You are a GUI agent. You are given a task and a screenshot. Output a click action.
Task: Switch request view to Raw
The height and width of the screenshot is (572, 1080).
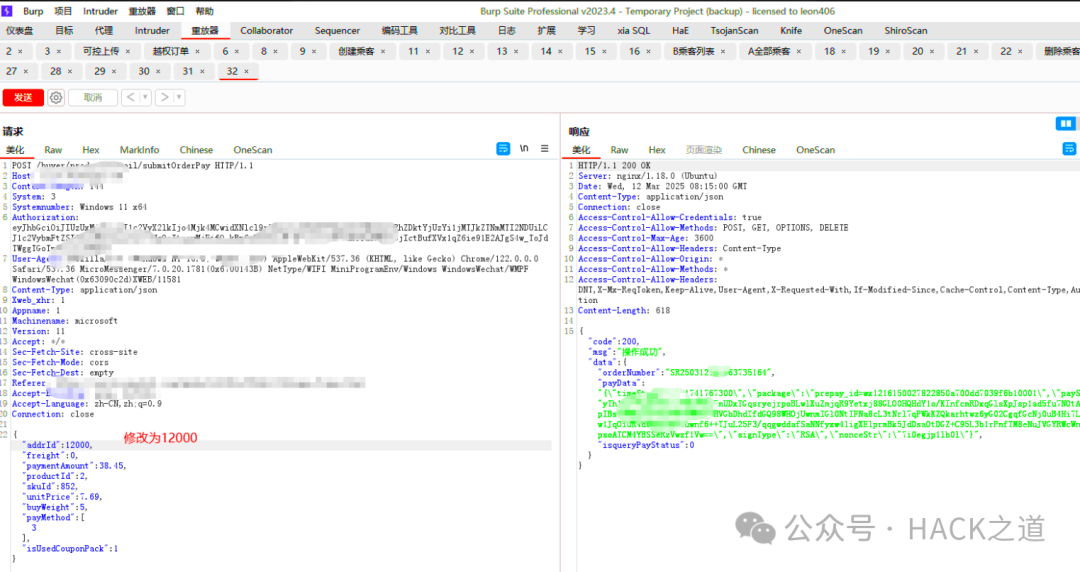coord(53,150)
